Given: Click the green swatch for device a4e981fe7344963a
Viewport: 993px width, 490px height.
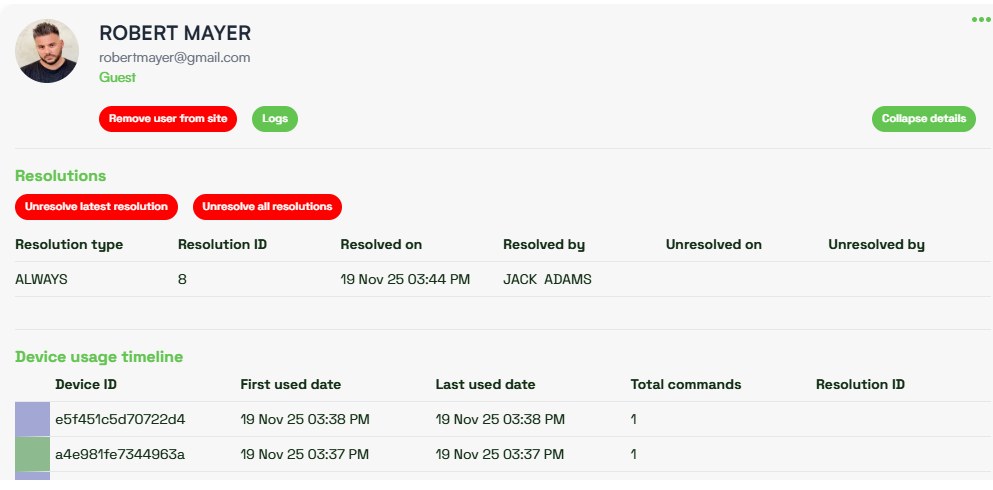Looking at the screenshot, I should point(32,454).
